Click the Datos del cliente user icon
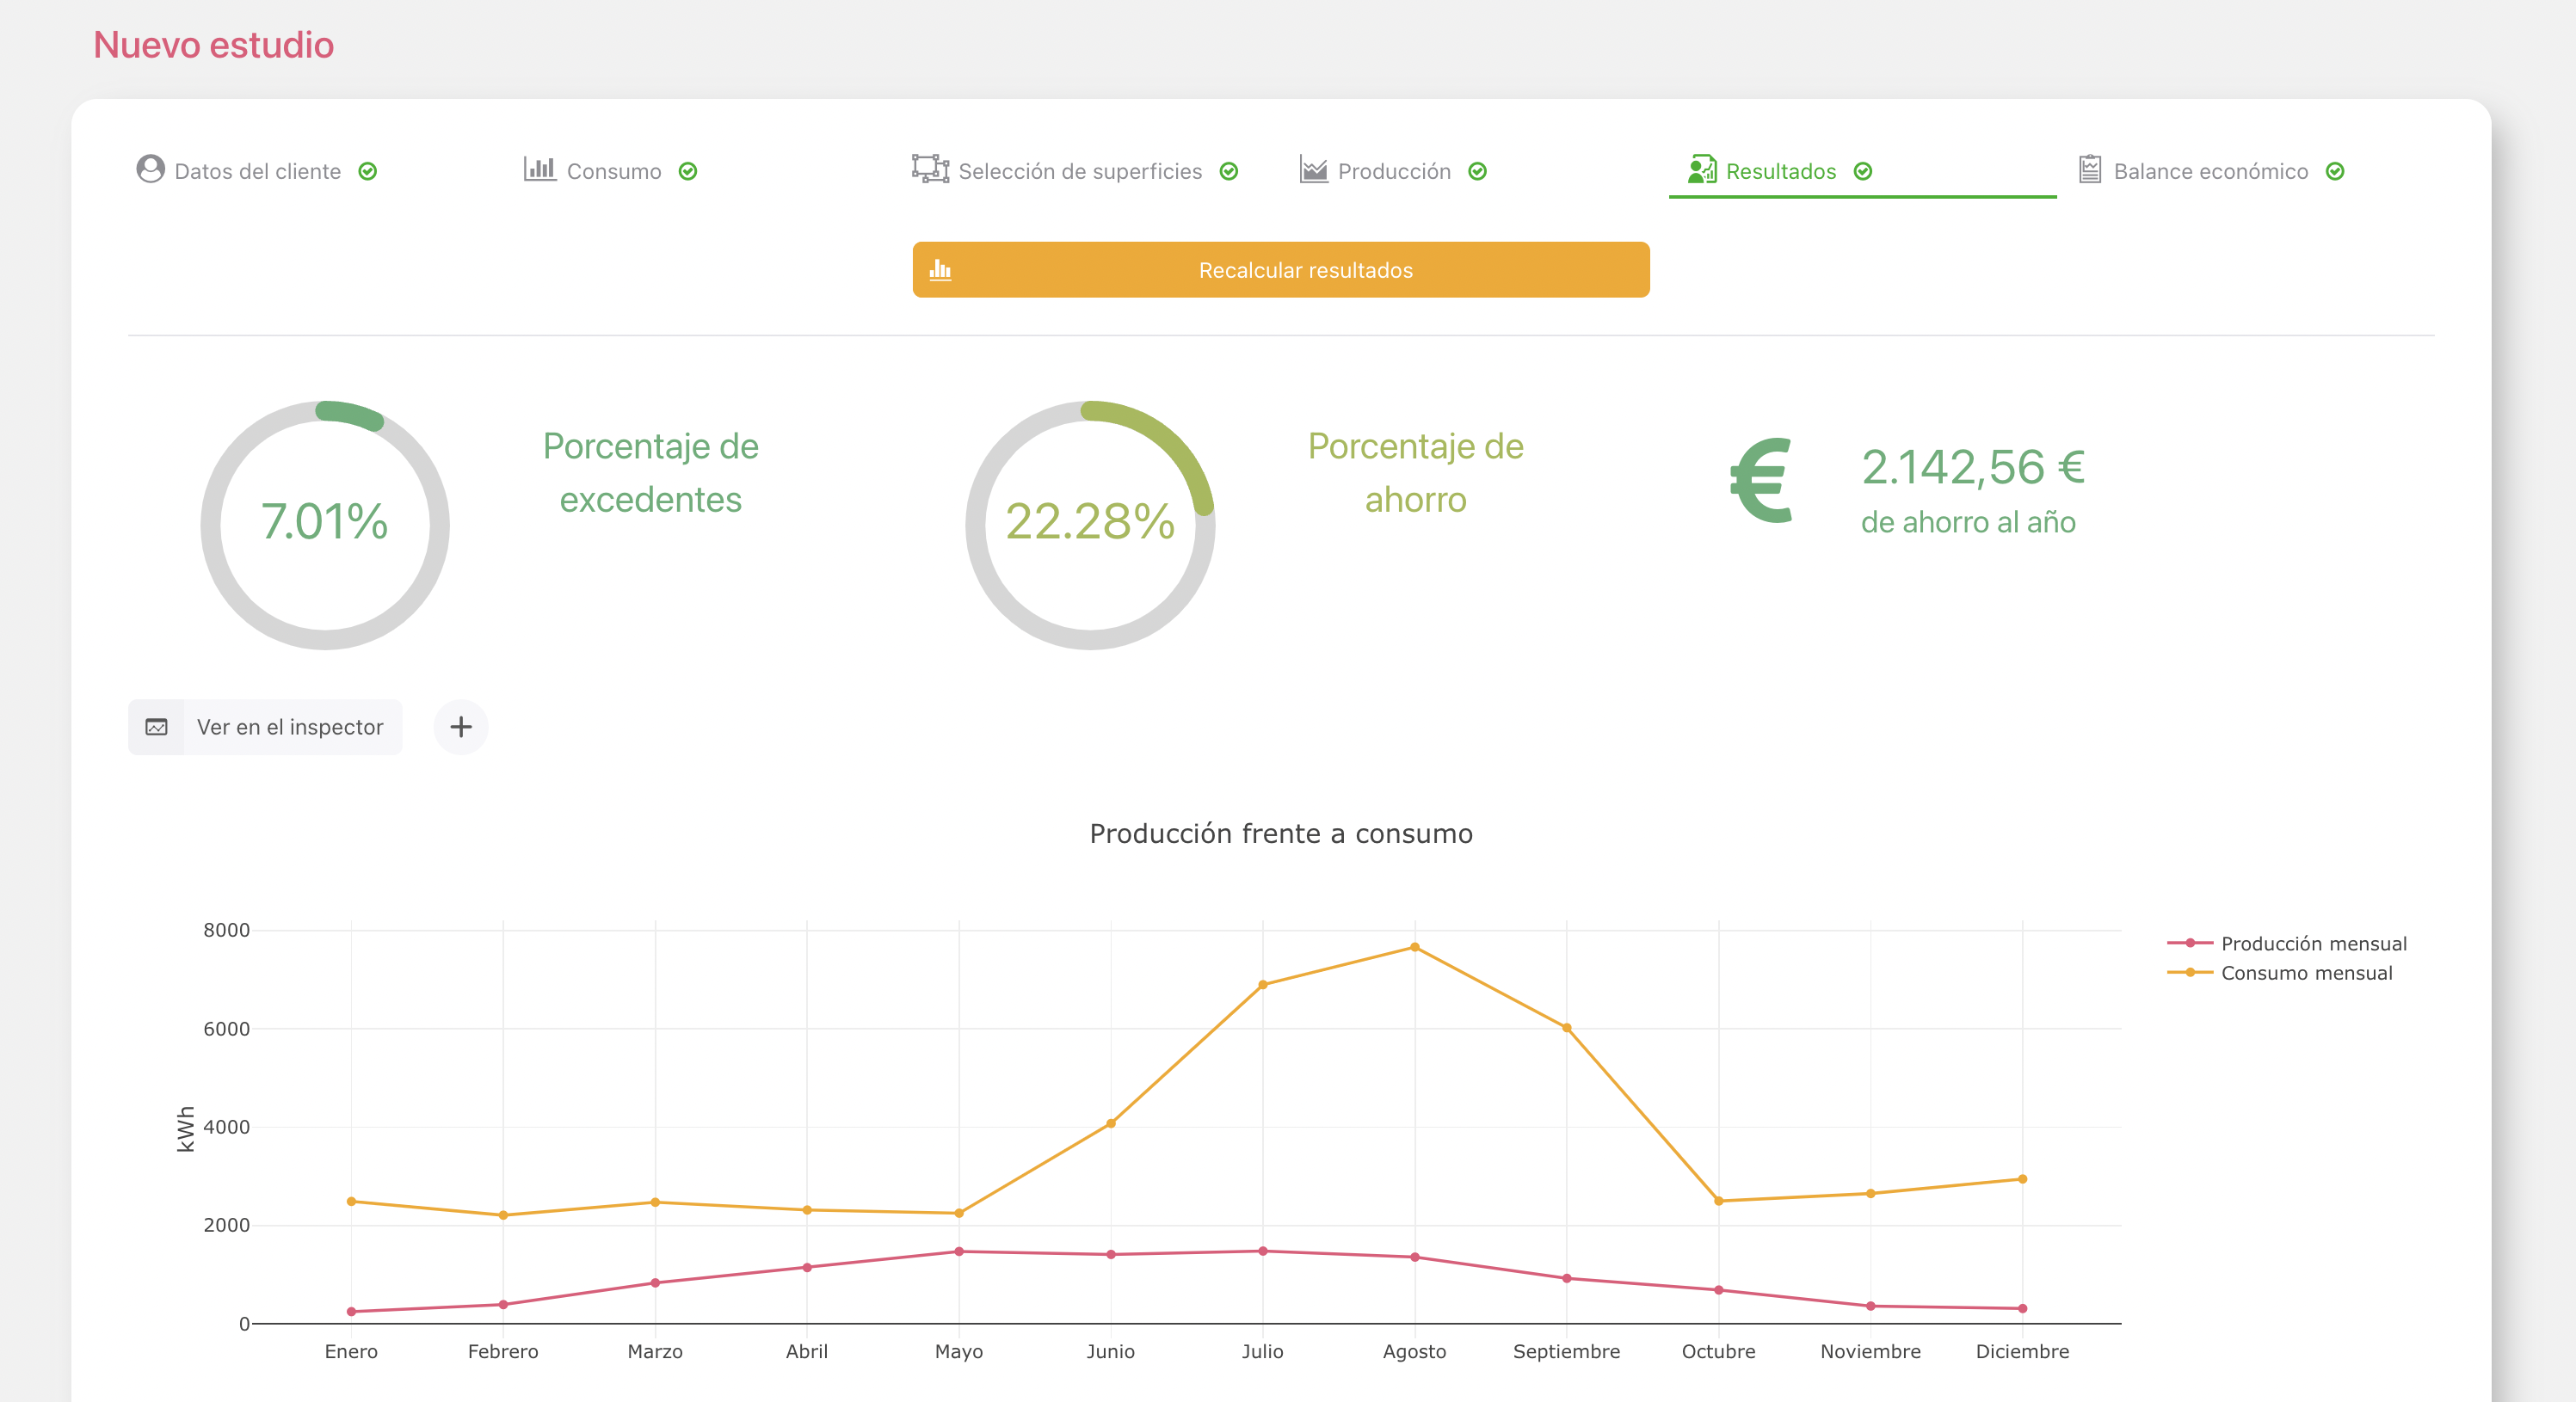Viewport: 2576px width, 1402px height. [x=150, y=169]
